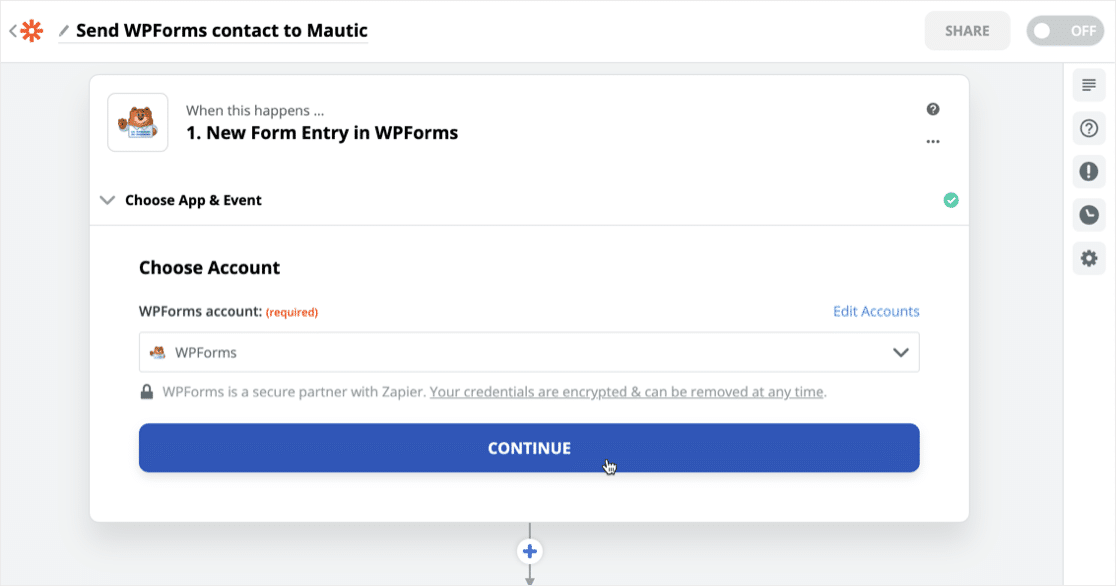The height and width of the screenshot is (586, 1116).
Task: Click the step help question icon
Action: [x=933, y=110]
